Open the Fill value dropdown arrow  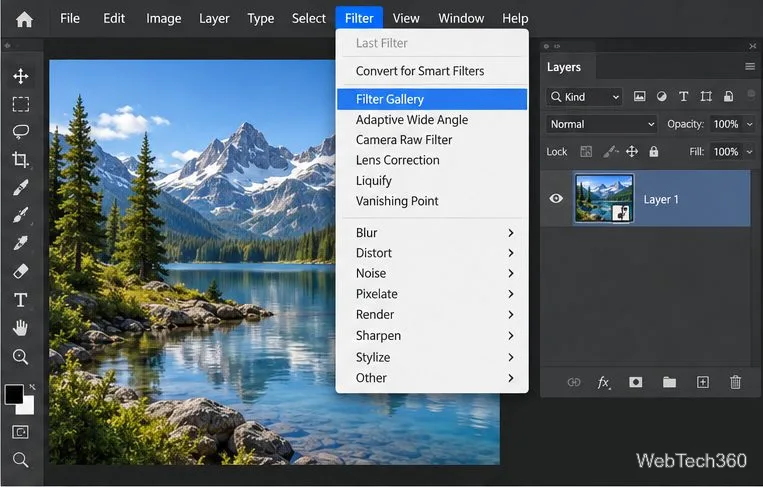749,152
